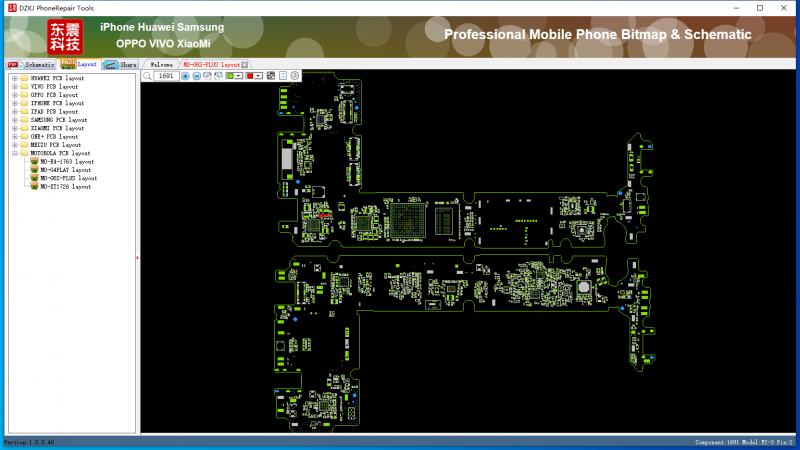Maximize the DZKJ PhoneRepair Tools window
This screenshot has height=450, width=800.
[760, 8]
